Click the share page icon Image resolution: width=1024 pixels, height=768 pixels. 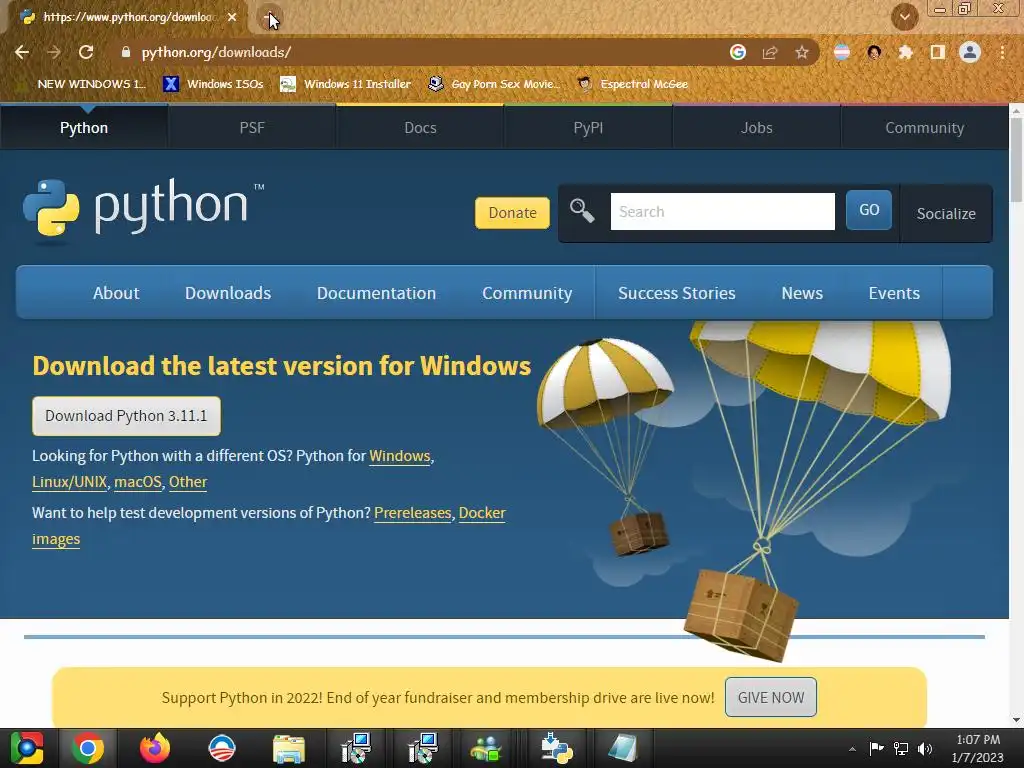coord(770,52)
